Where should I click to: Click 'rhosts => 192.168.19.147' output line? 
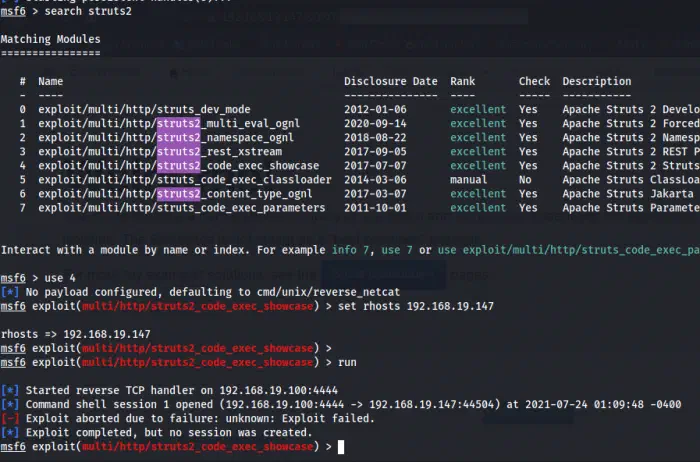75,334
